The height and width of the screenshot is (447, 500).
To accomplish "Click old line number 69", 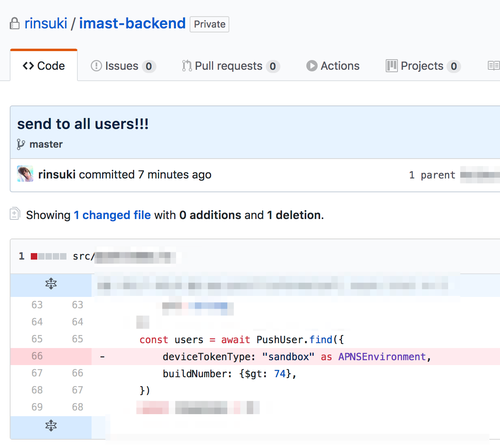I will click(x=37, y=407).
